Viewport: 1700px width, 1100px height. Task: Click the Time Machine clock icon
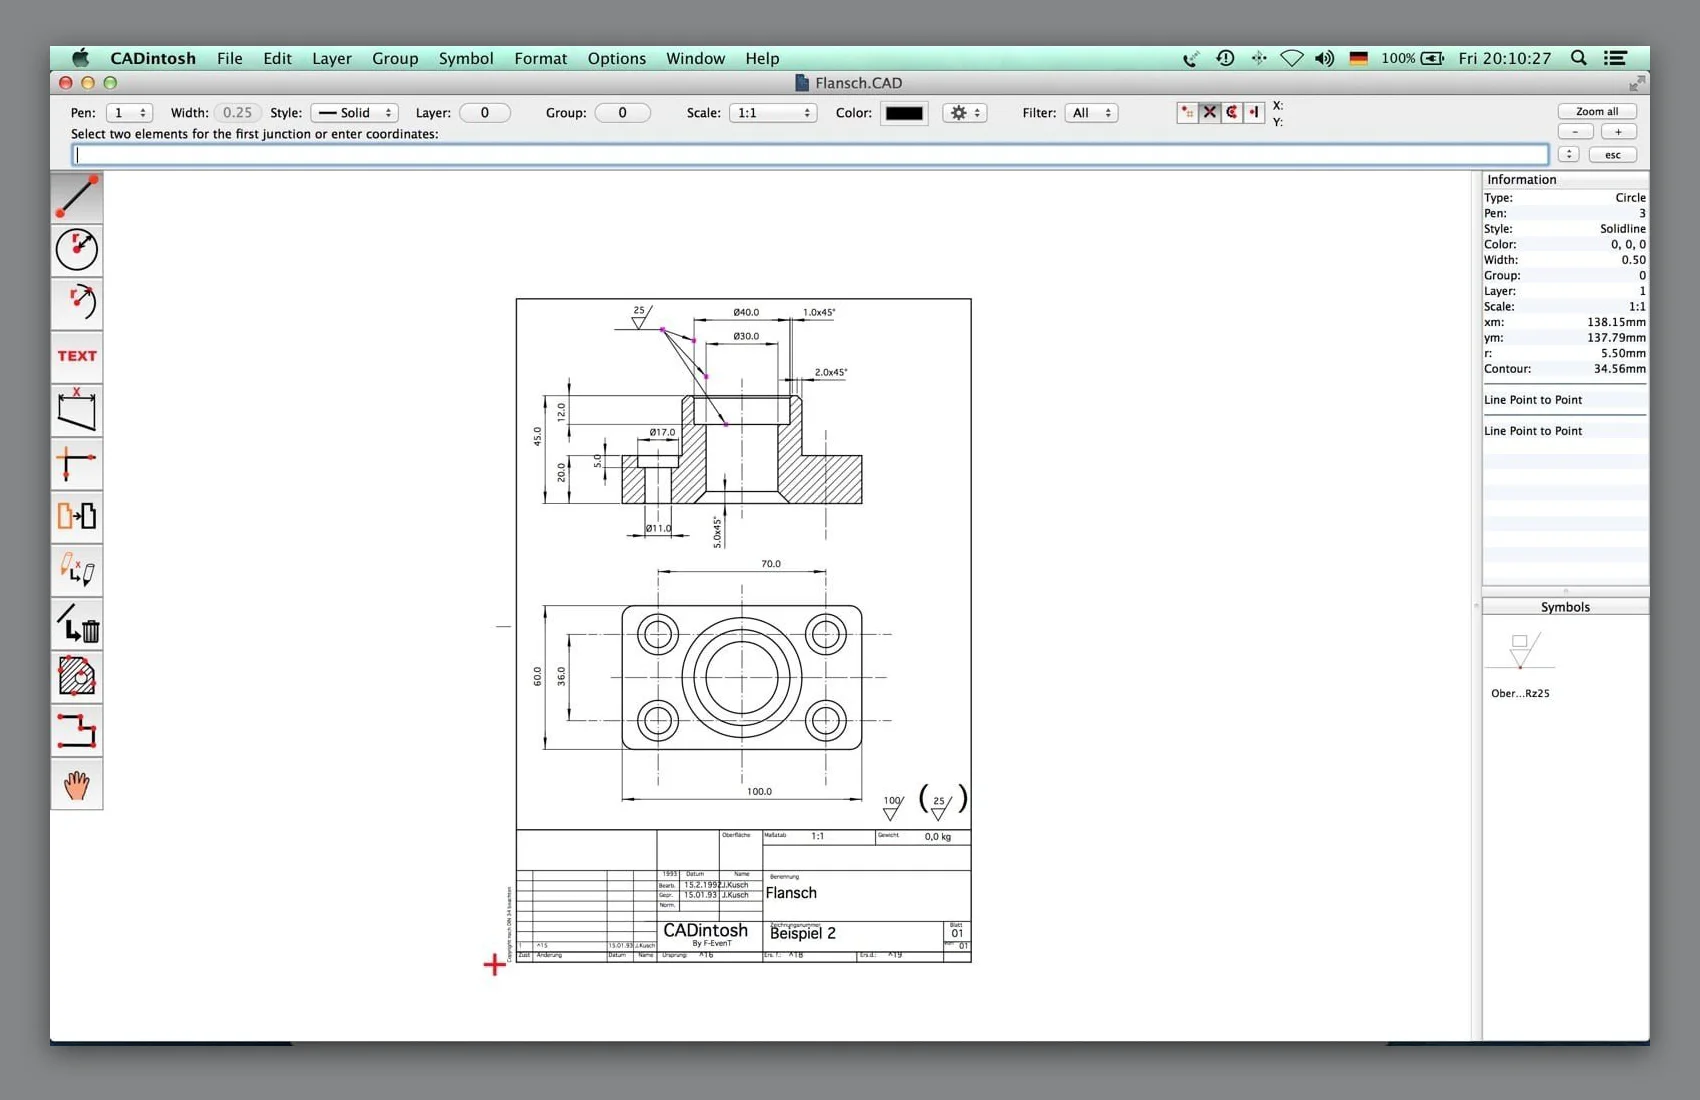click(x=1225, y=58)
